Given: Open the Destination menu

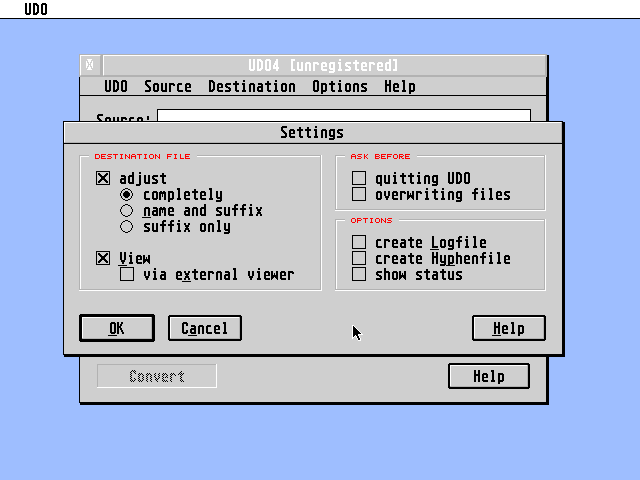Looking at the screenshot, I should 252,87.
